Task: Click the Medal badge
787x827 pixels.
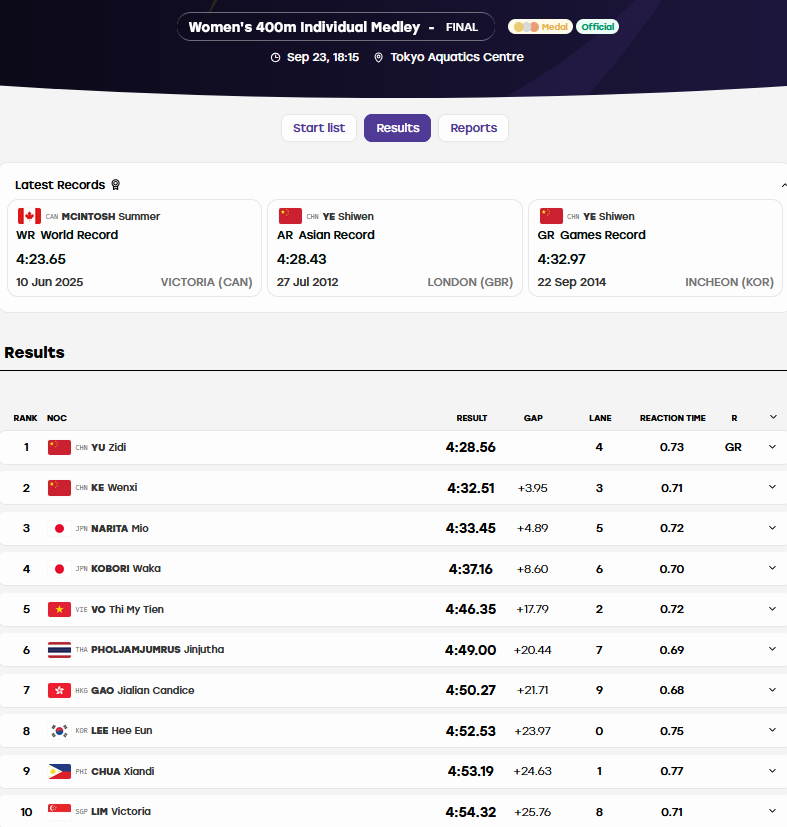Action: coord(540,26)
